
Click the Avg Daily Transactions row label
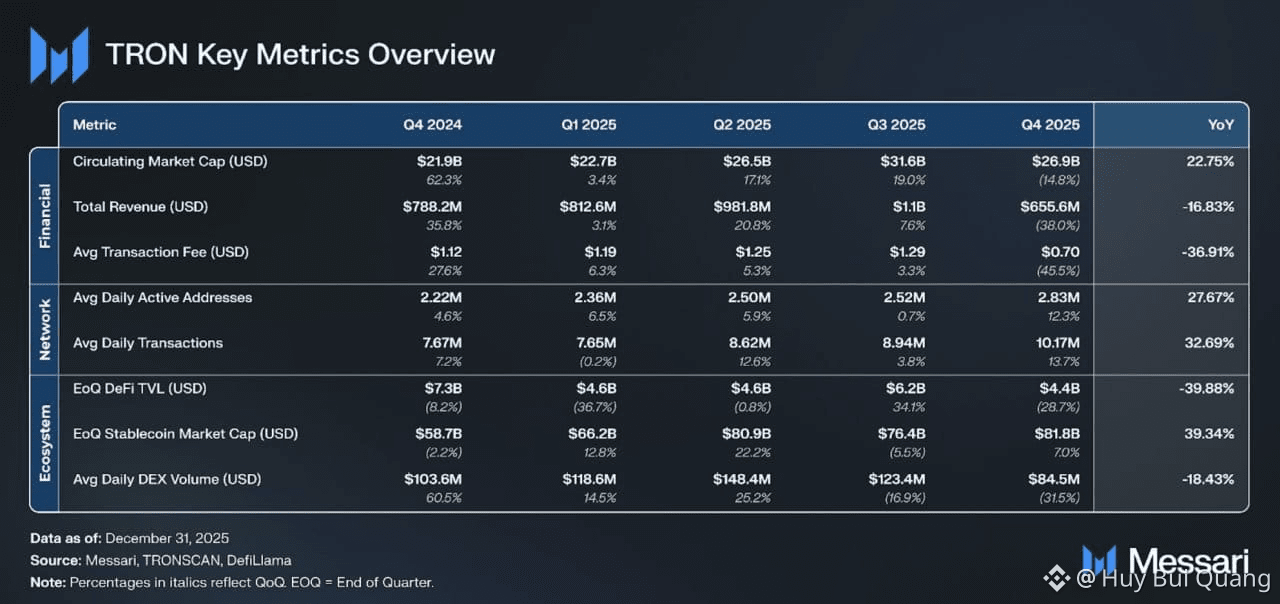[x=148, y=343]
